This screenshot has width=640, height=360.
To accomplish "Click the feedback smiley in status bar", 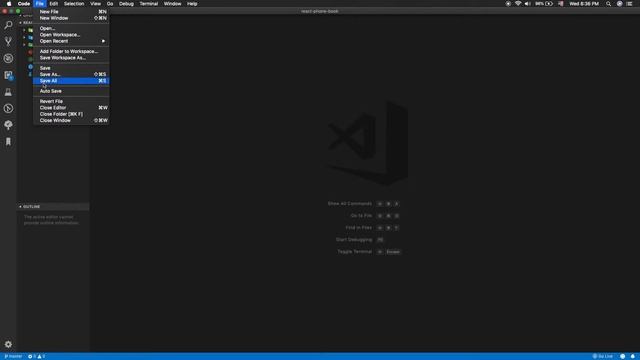I will 622,356.
